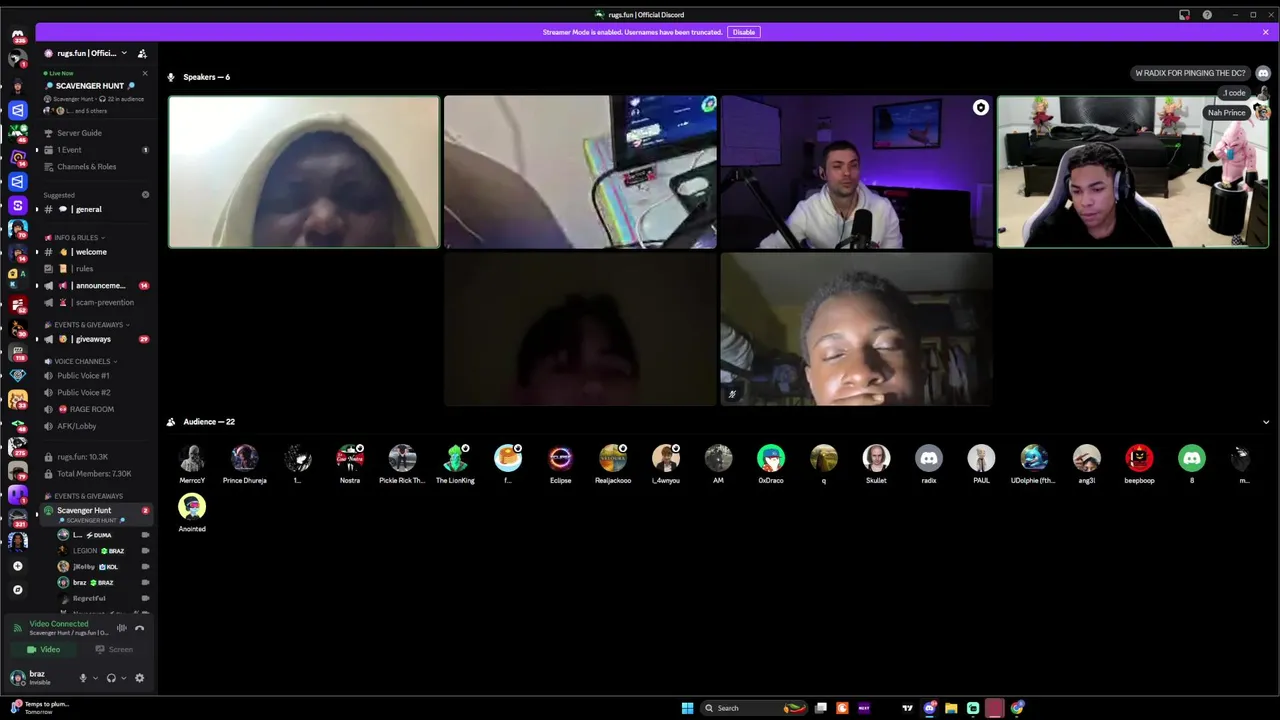This screenshot has width=1280, height=720.
Task: Open the giveaways channel
Action: pos(96,339)
